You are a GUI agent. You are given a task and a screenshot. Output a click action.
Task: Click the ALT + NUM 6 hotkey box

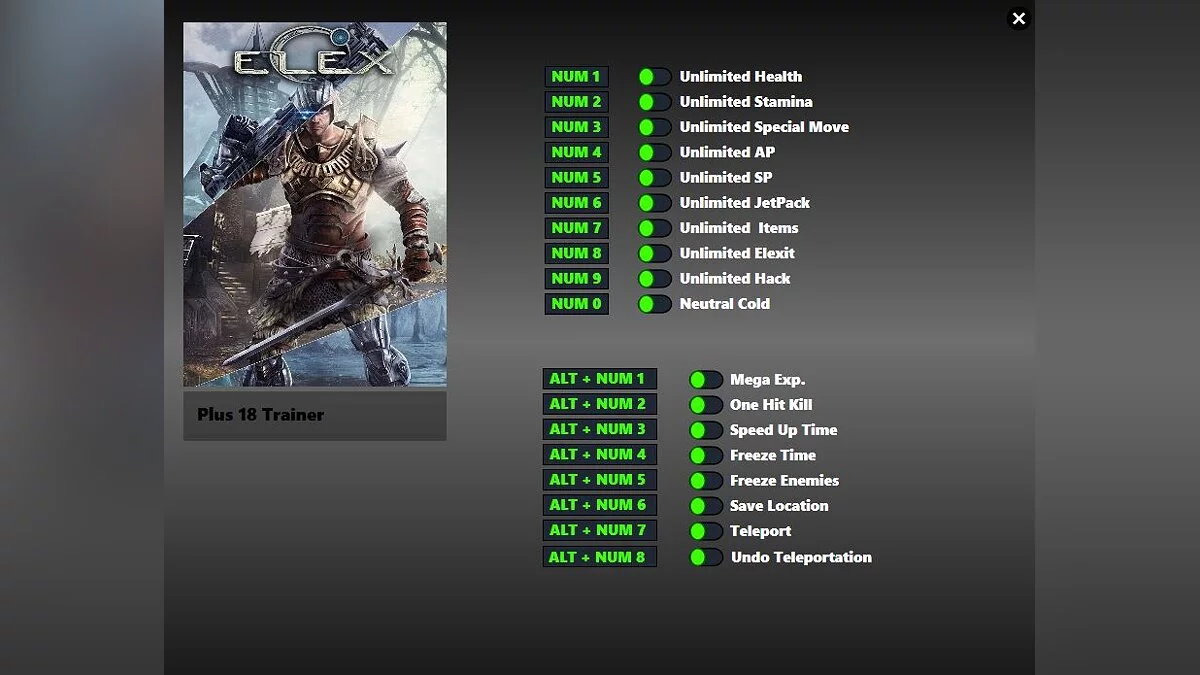coord(599,505)
